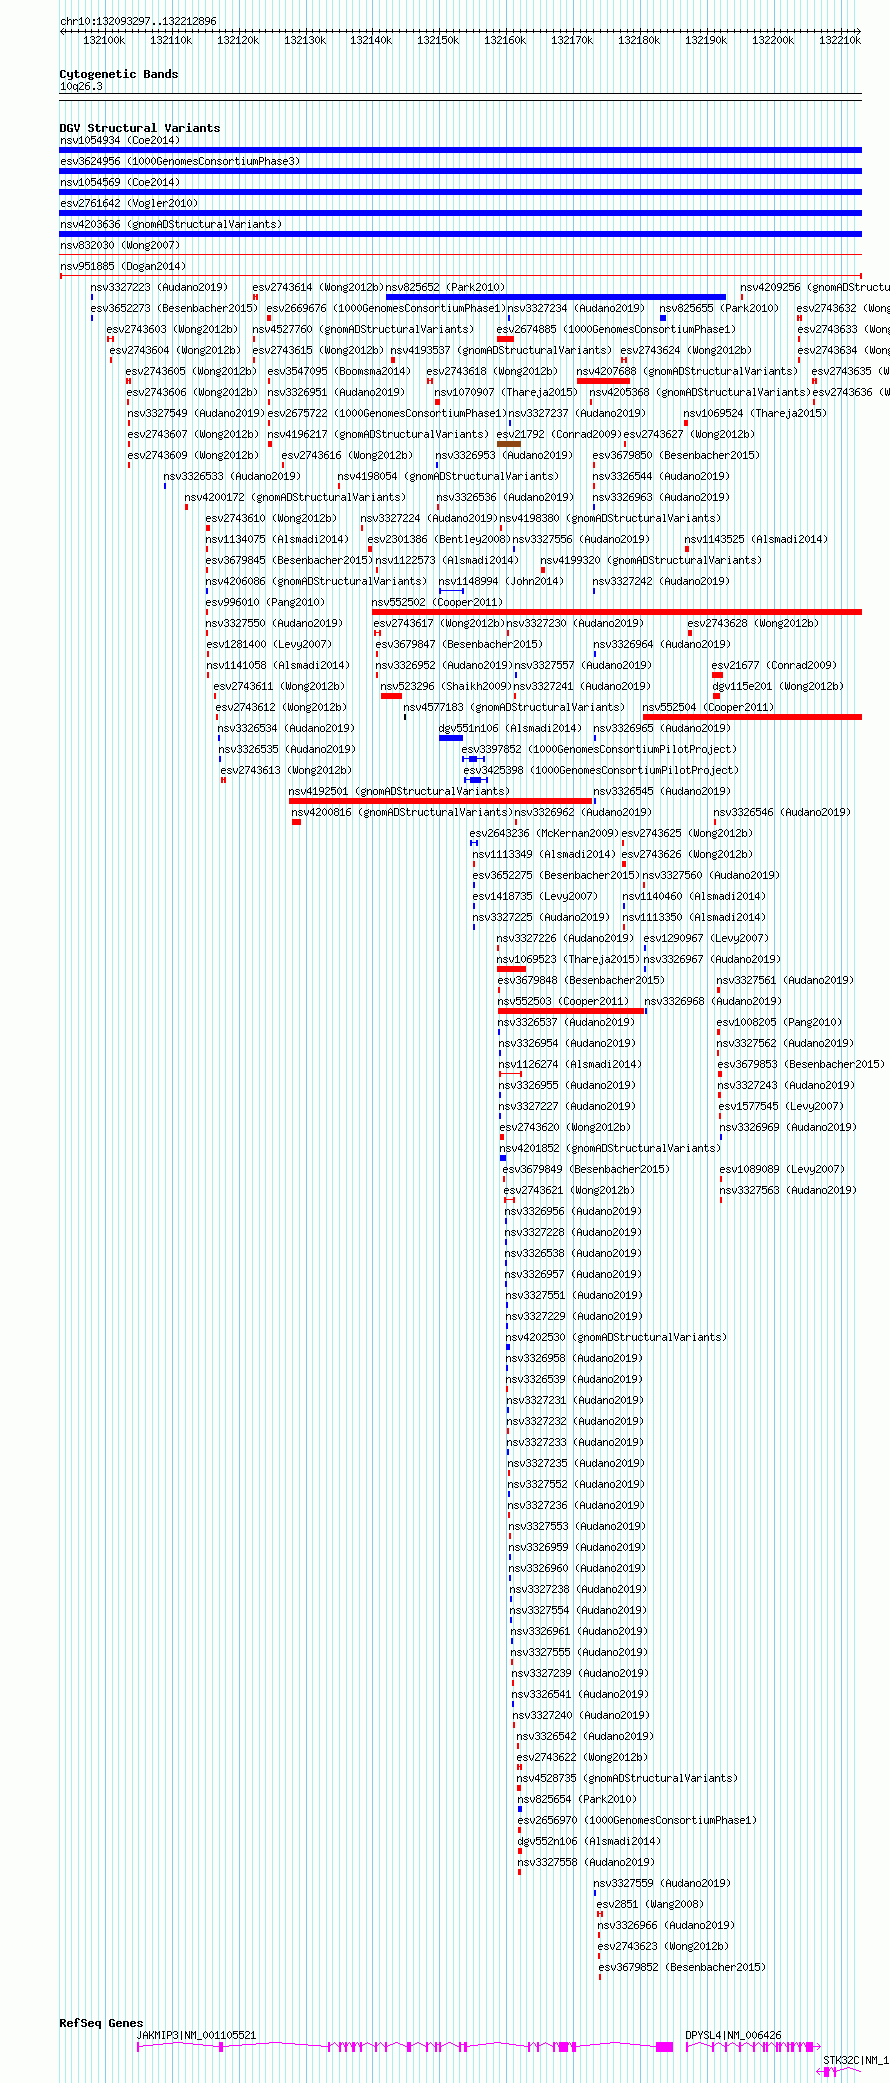Click the blue bar under dgv551n106 (Alsmadi2014)
890x2083 pixels.
point(451,738)
